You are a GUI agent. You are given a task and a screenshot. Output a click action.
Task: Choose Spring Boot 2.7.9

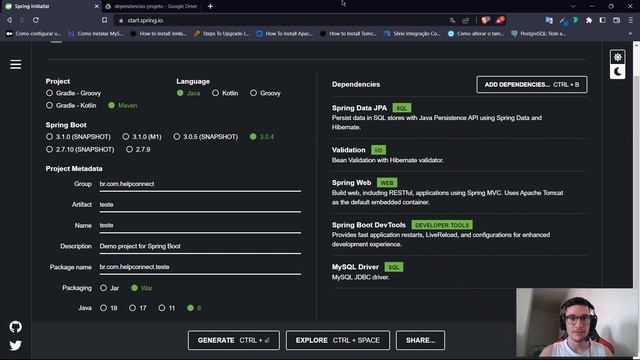[138, 149]
